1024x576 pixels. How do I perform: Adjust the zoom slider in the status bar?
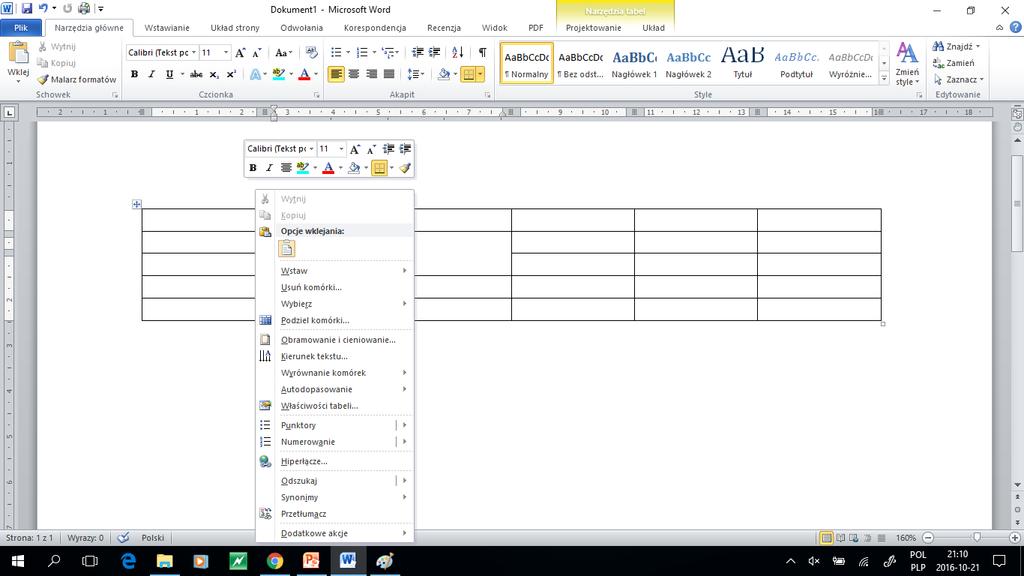click(976, 538)
